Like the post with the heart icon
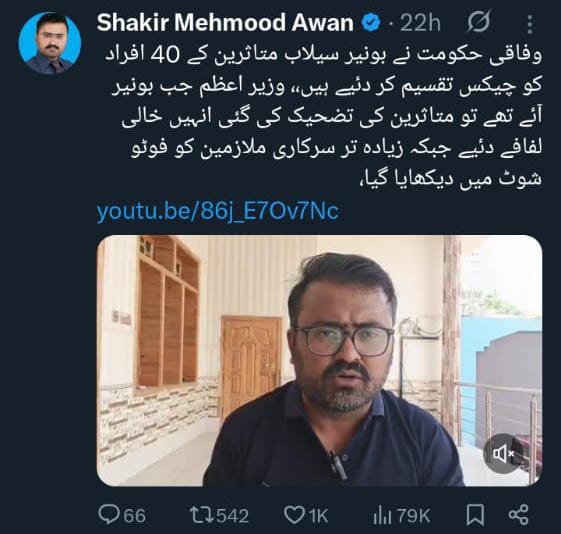 click(x=294, y=515)
